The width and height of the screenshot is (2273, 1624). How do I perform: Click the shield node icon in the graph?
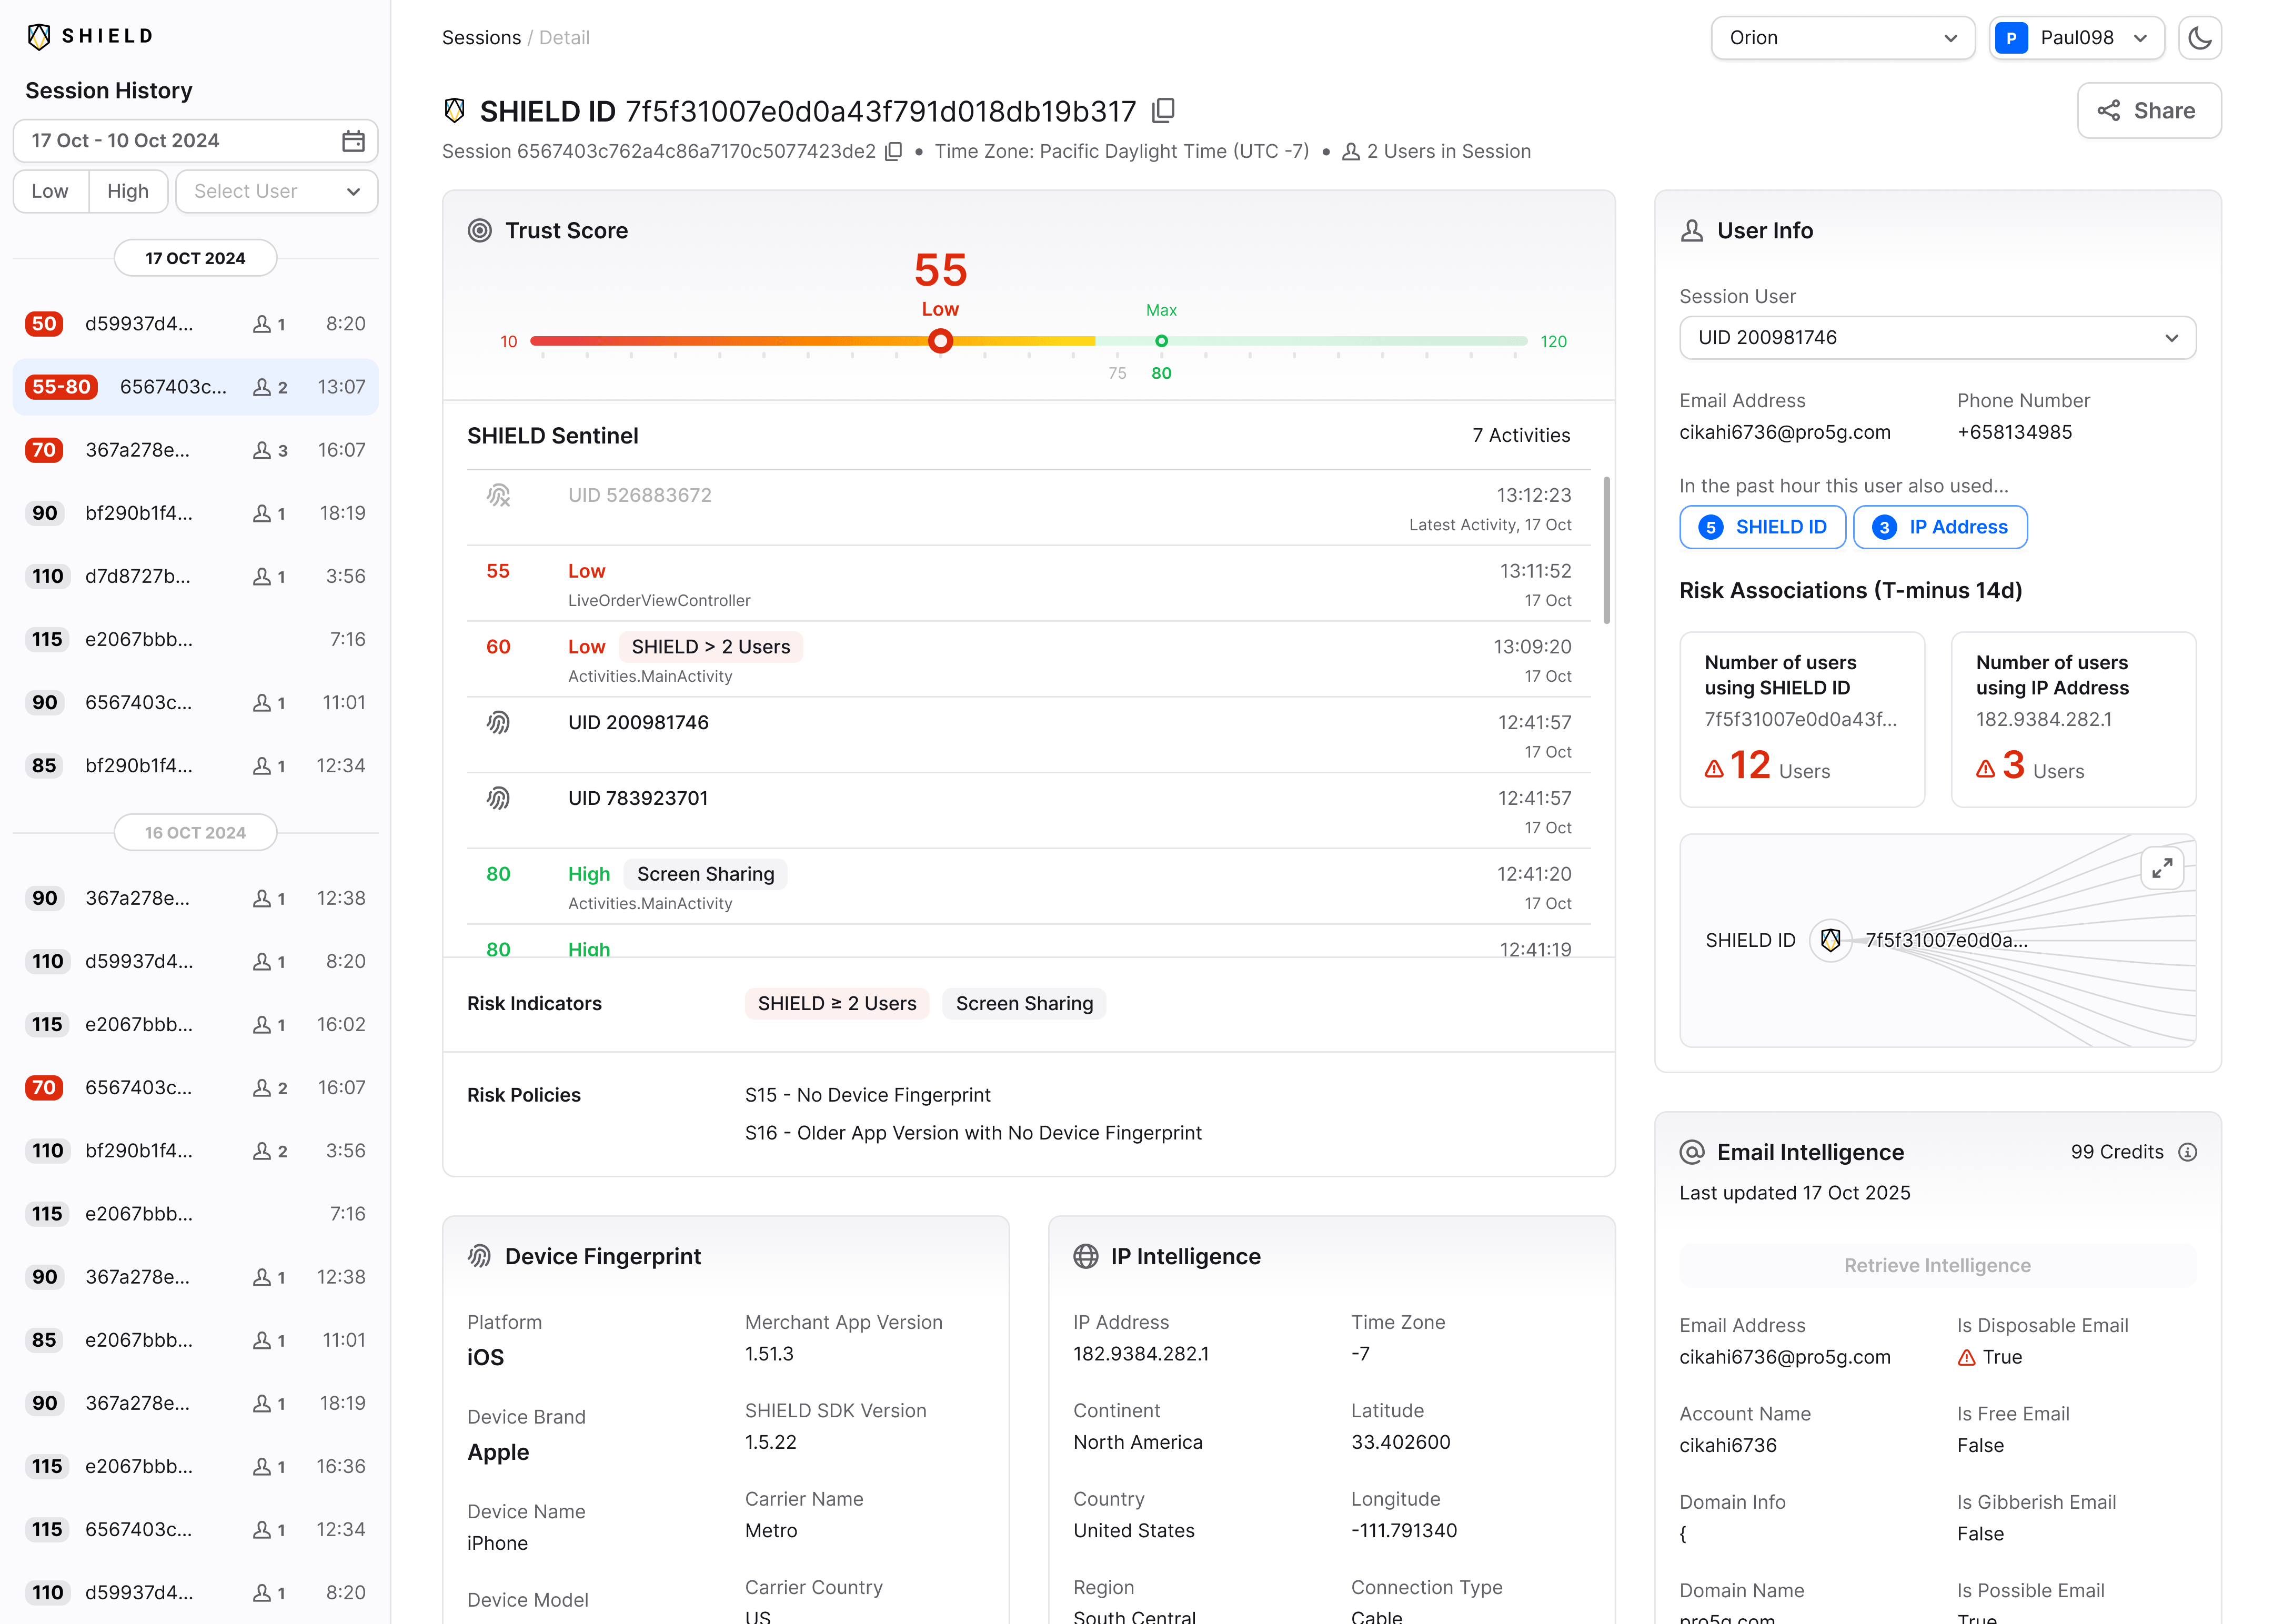1830,940
